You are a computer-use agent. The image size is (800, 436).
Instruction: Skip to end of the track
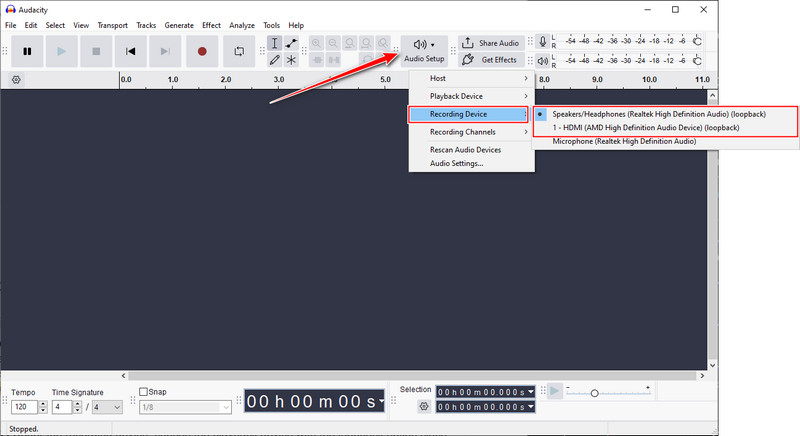(x=165, y=51)
